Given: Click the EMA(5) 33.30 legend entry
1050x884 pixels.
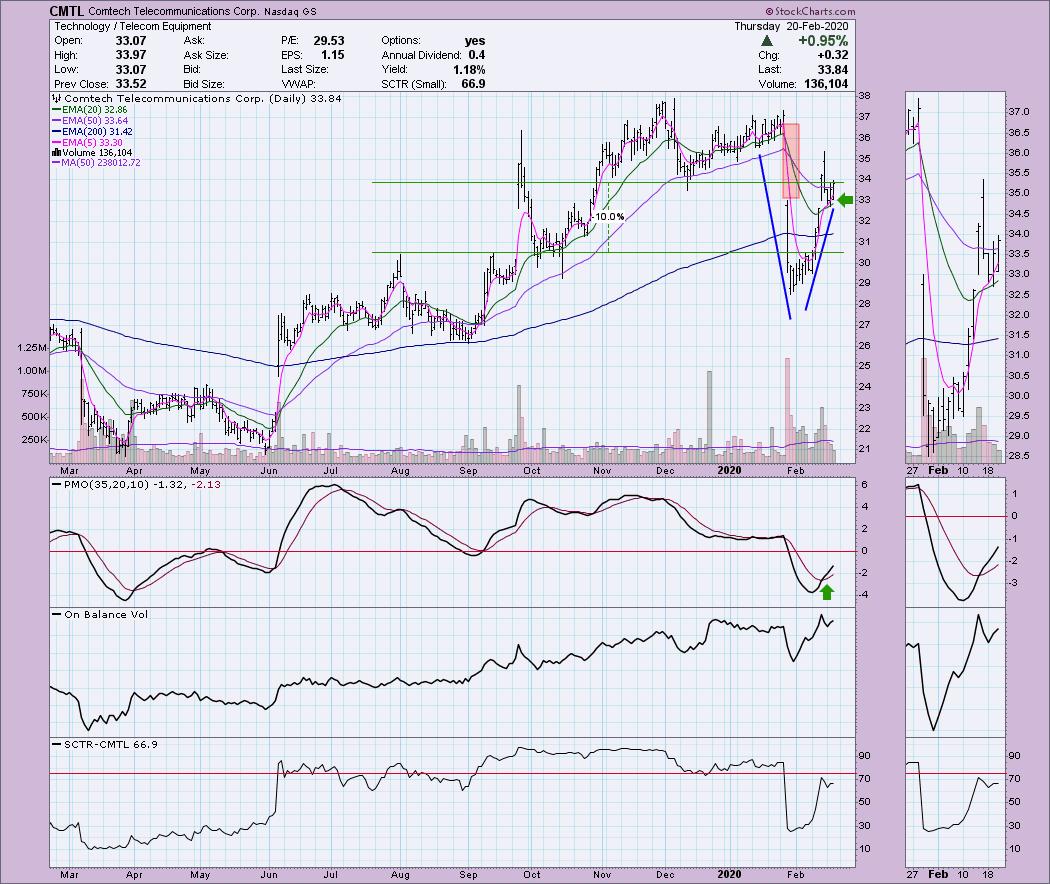Looking at the screenshot, I should (x=87, y=142).
